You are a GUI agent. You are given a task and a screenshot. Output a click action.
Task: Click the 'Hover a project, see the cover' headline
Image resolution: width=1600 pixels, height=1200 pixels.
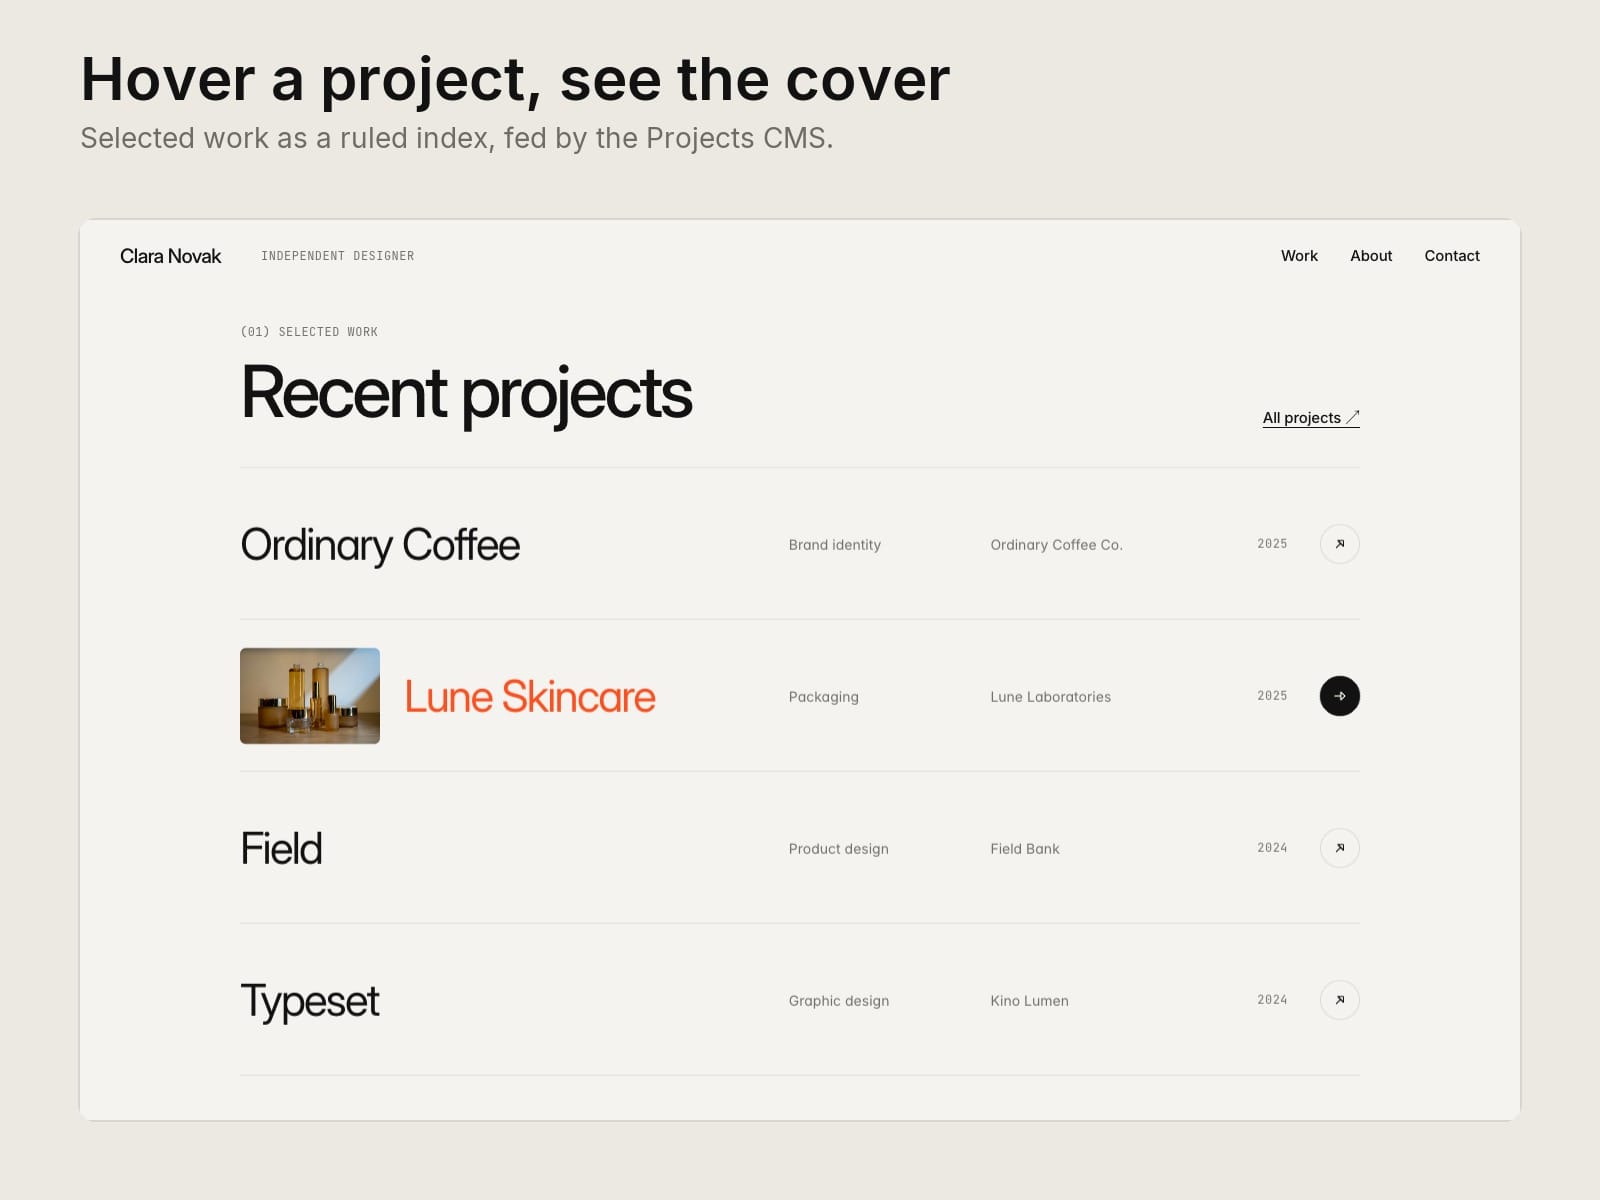click(515, 80)
